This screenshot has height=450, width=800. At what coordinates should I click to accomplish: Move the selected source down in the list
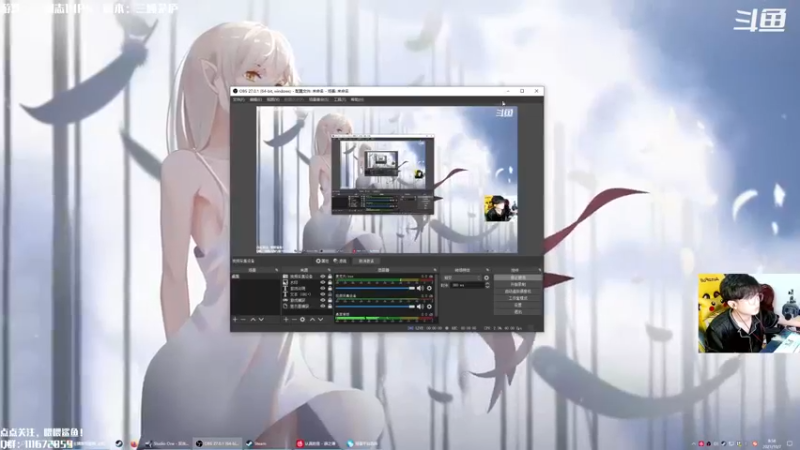coord(320,319)
